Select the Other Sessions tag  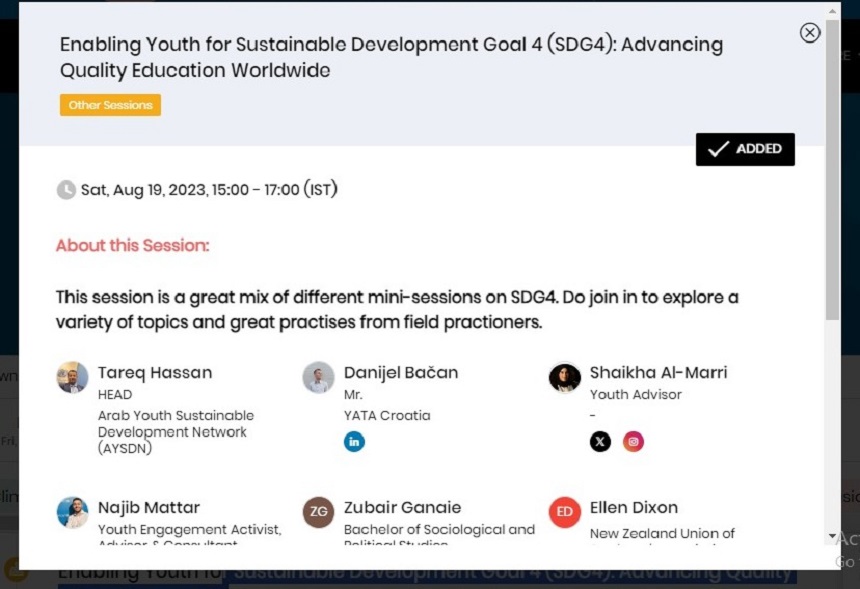[x=110, y=105]
